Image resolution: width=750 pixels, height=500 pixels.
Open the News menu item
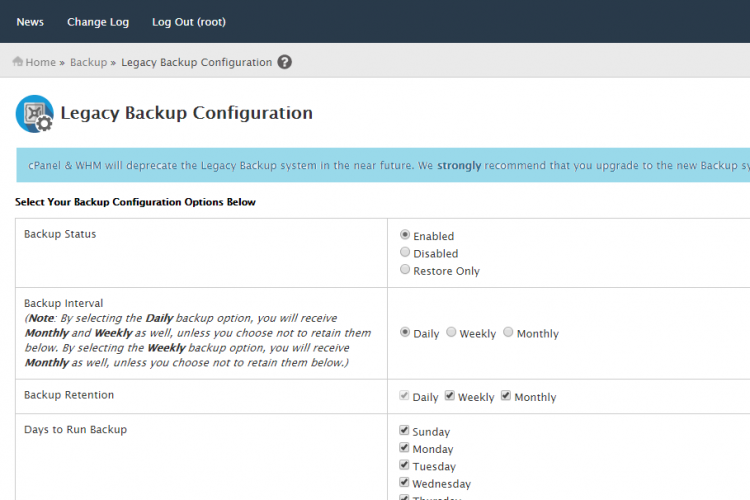click(30, 22)
